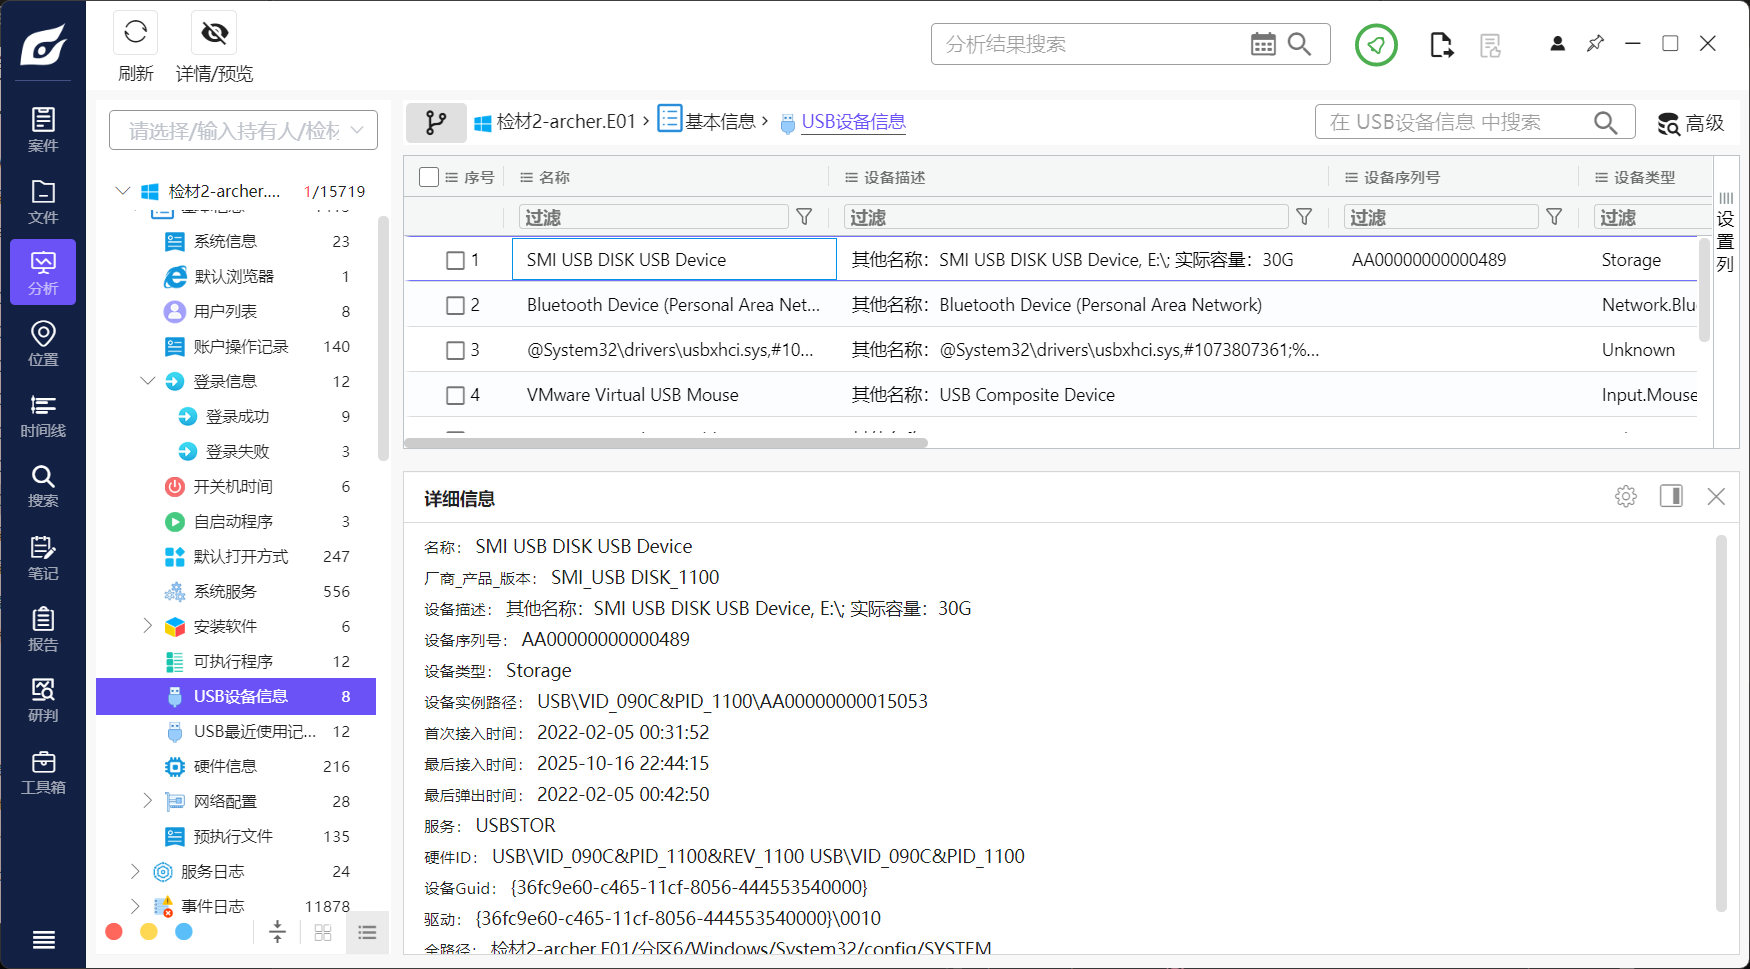Collapse the 登录信息 tree node
Screen dimensions: 1750x969
coord(148,381)
